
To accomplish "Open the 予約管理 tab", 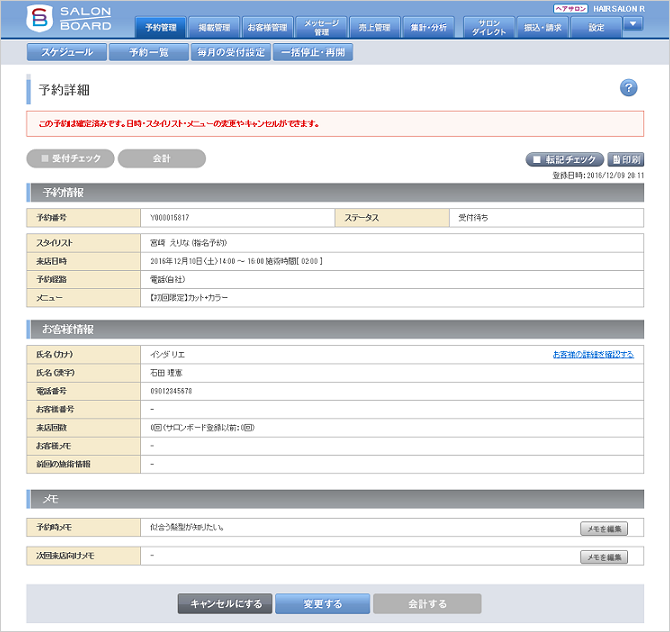I will (x=160, y=27).
